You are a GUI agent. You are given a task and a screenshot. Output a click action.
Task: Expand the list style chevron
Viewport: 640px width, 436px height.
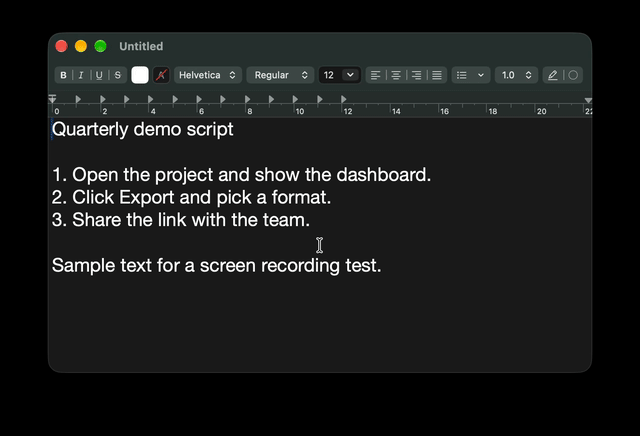[x=481, y=75]
